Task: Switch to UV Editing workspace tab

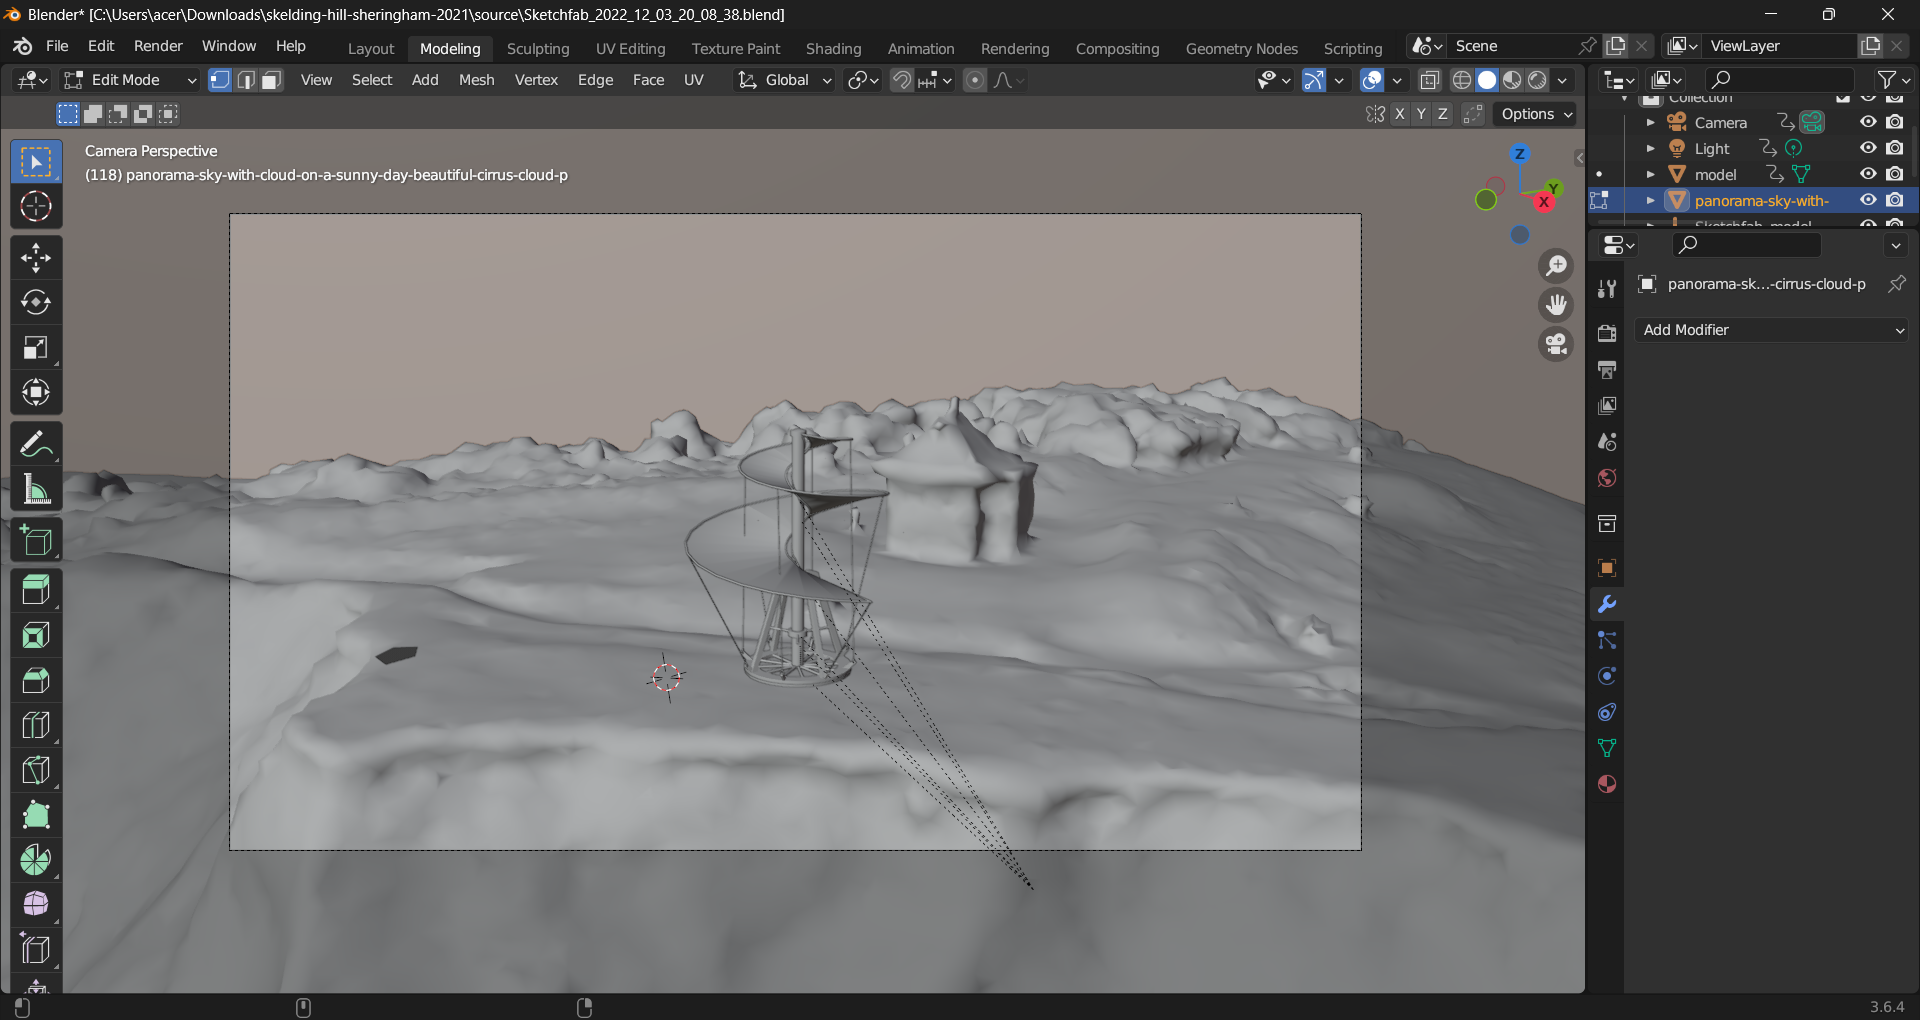Action: [630, 48]
